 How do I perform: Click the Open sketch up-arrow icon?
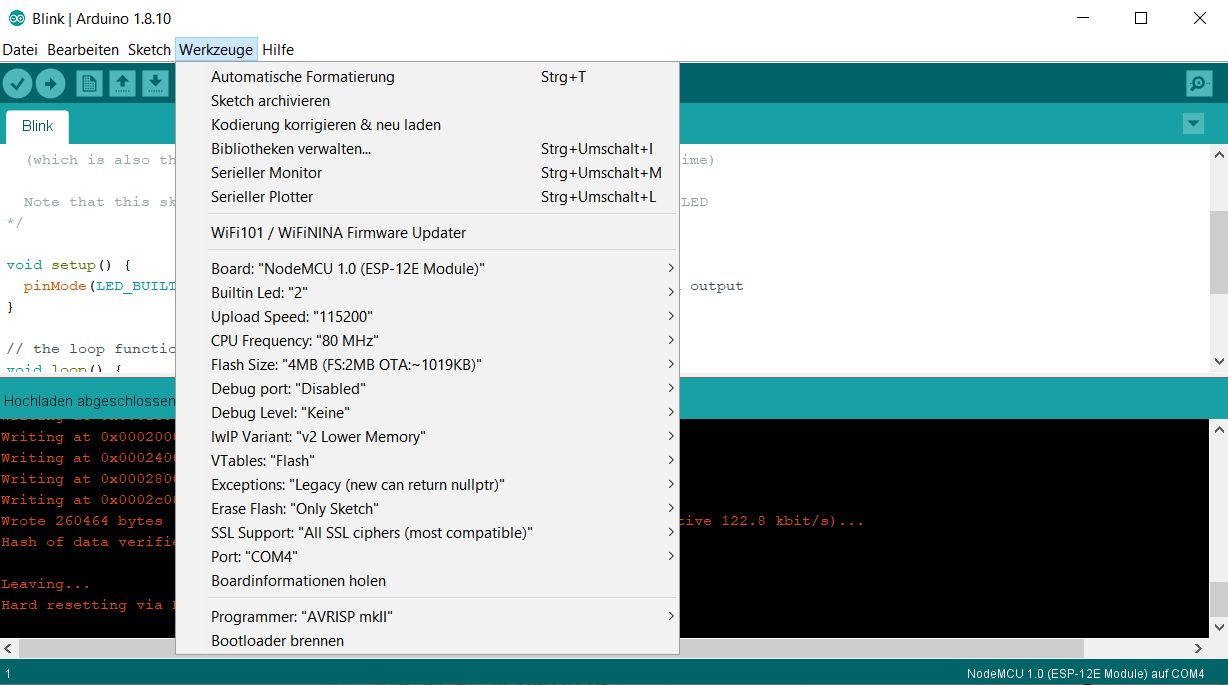pyautogui.click(x=122, y=84)
